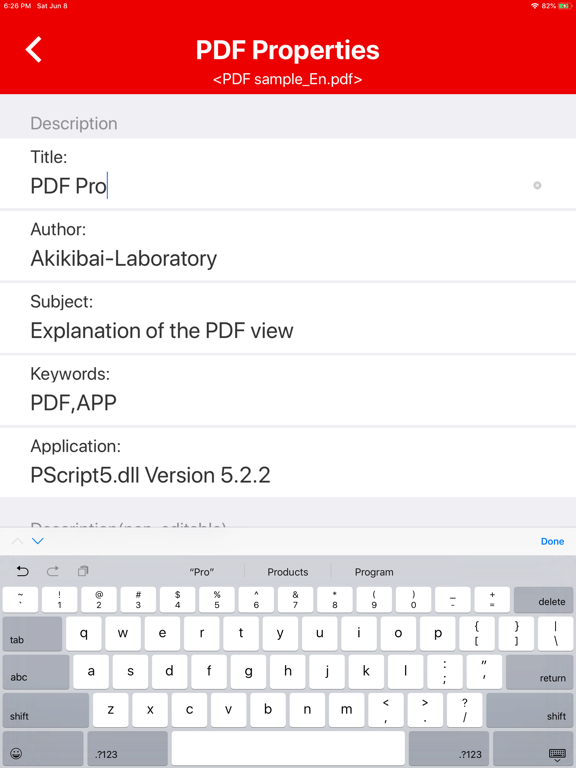Image resolution: width=576 pixels, height=768 pixels.
Task: Tap the 2 and at-sign key
Action: [x=99, y=600]
